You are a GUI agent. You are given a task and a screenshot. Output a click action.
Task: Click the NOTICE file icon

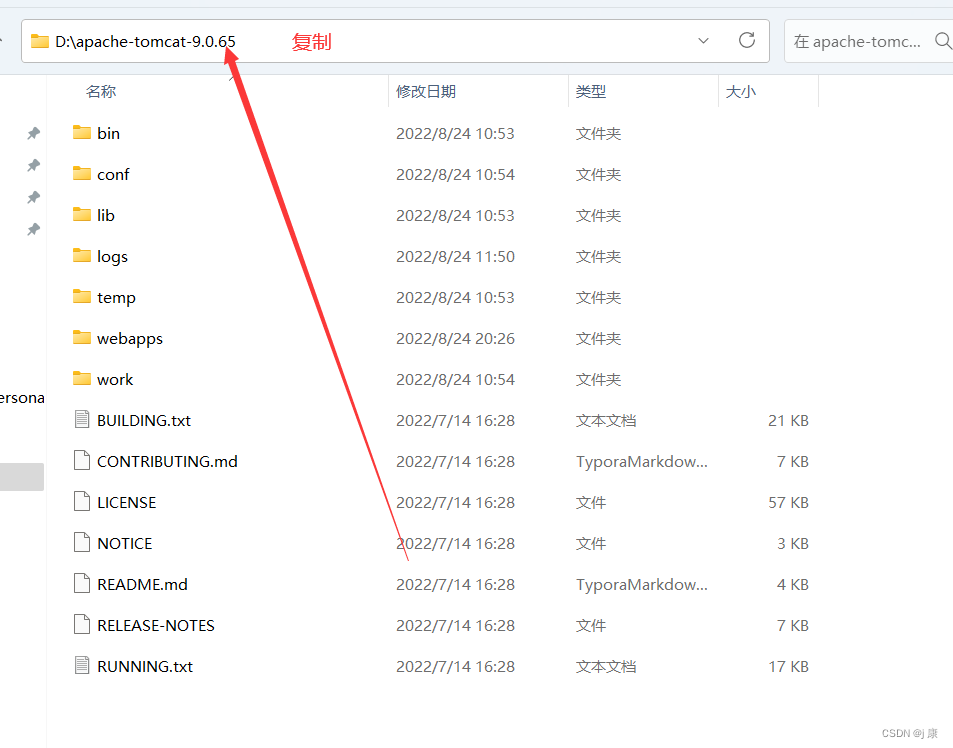coord(81,543)
